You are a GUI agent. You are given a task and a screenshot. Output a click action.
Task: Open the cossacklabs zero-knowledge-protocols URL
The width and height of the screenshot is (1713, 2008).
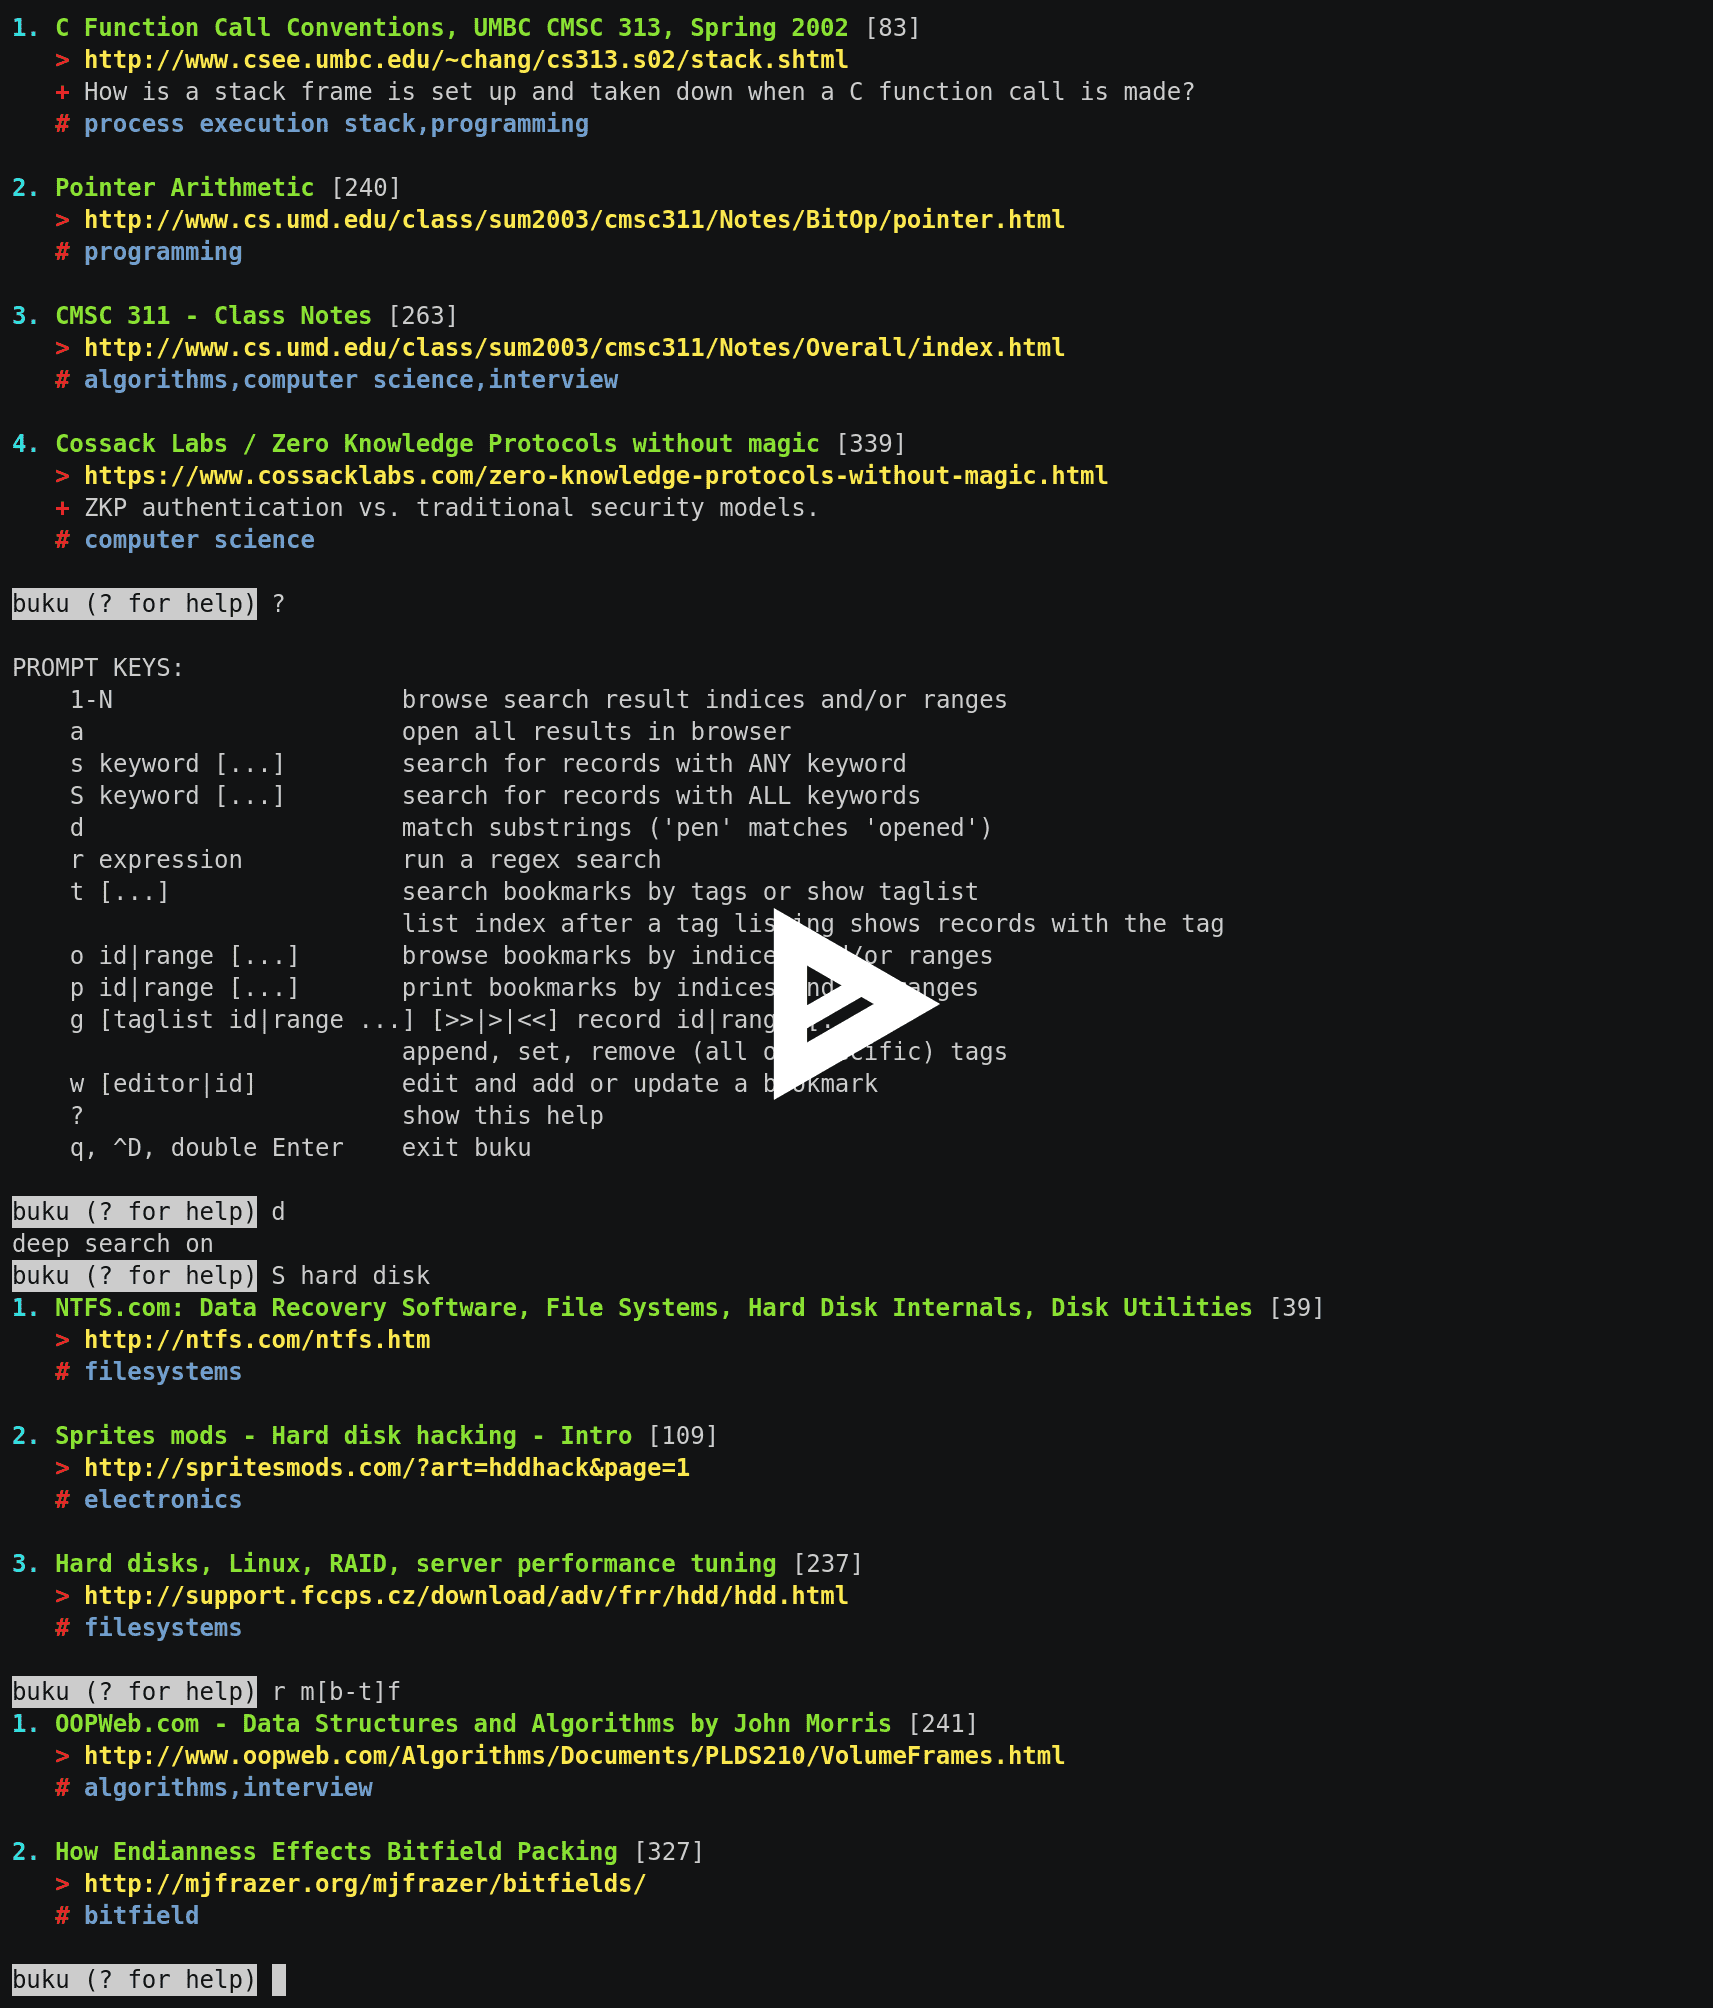(x=595, y=476)
